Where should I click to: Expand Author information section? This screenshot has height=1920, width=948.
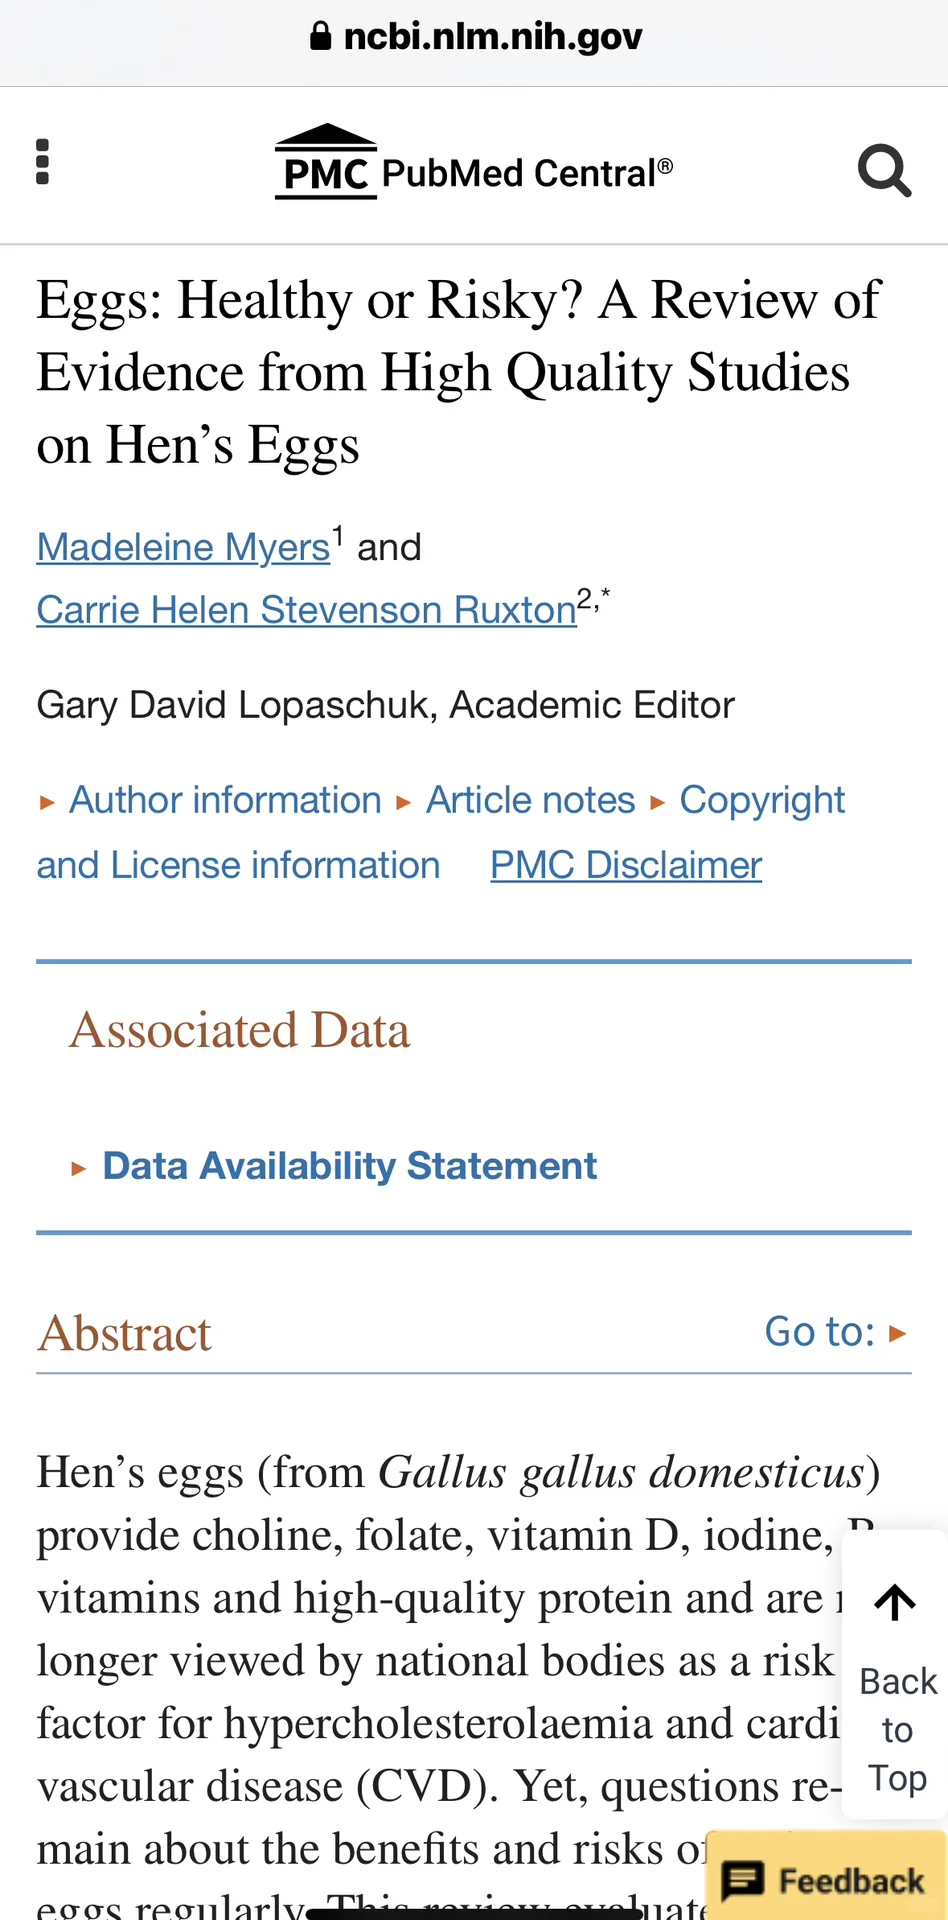(x=225, y=800)
